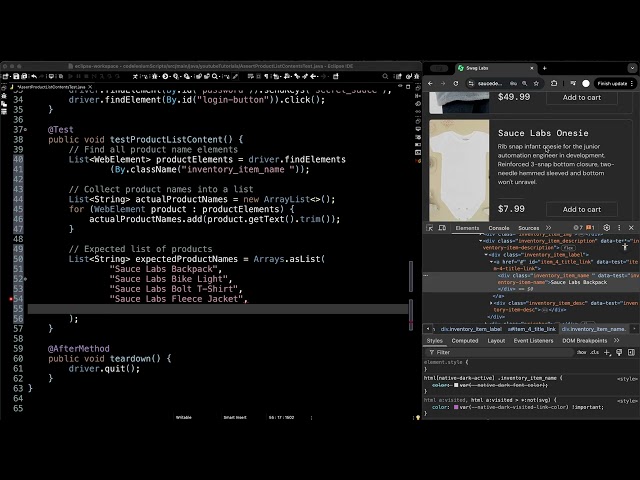This screenshot has width=640, height=480.
Task: Click the div.inventory_item_label breadcrumb
Action: pyautogui.click(x=471, y=329)
